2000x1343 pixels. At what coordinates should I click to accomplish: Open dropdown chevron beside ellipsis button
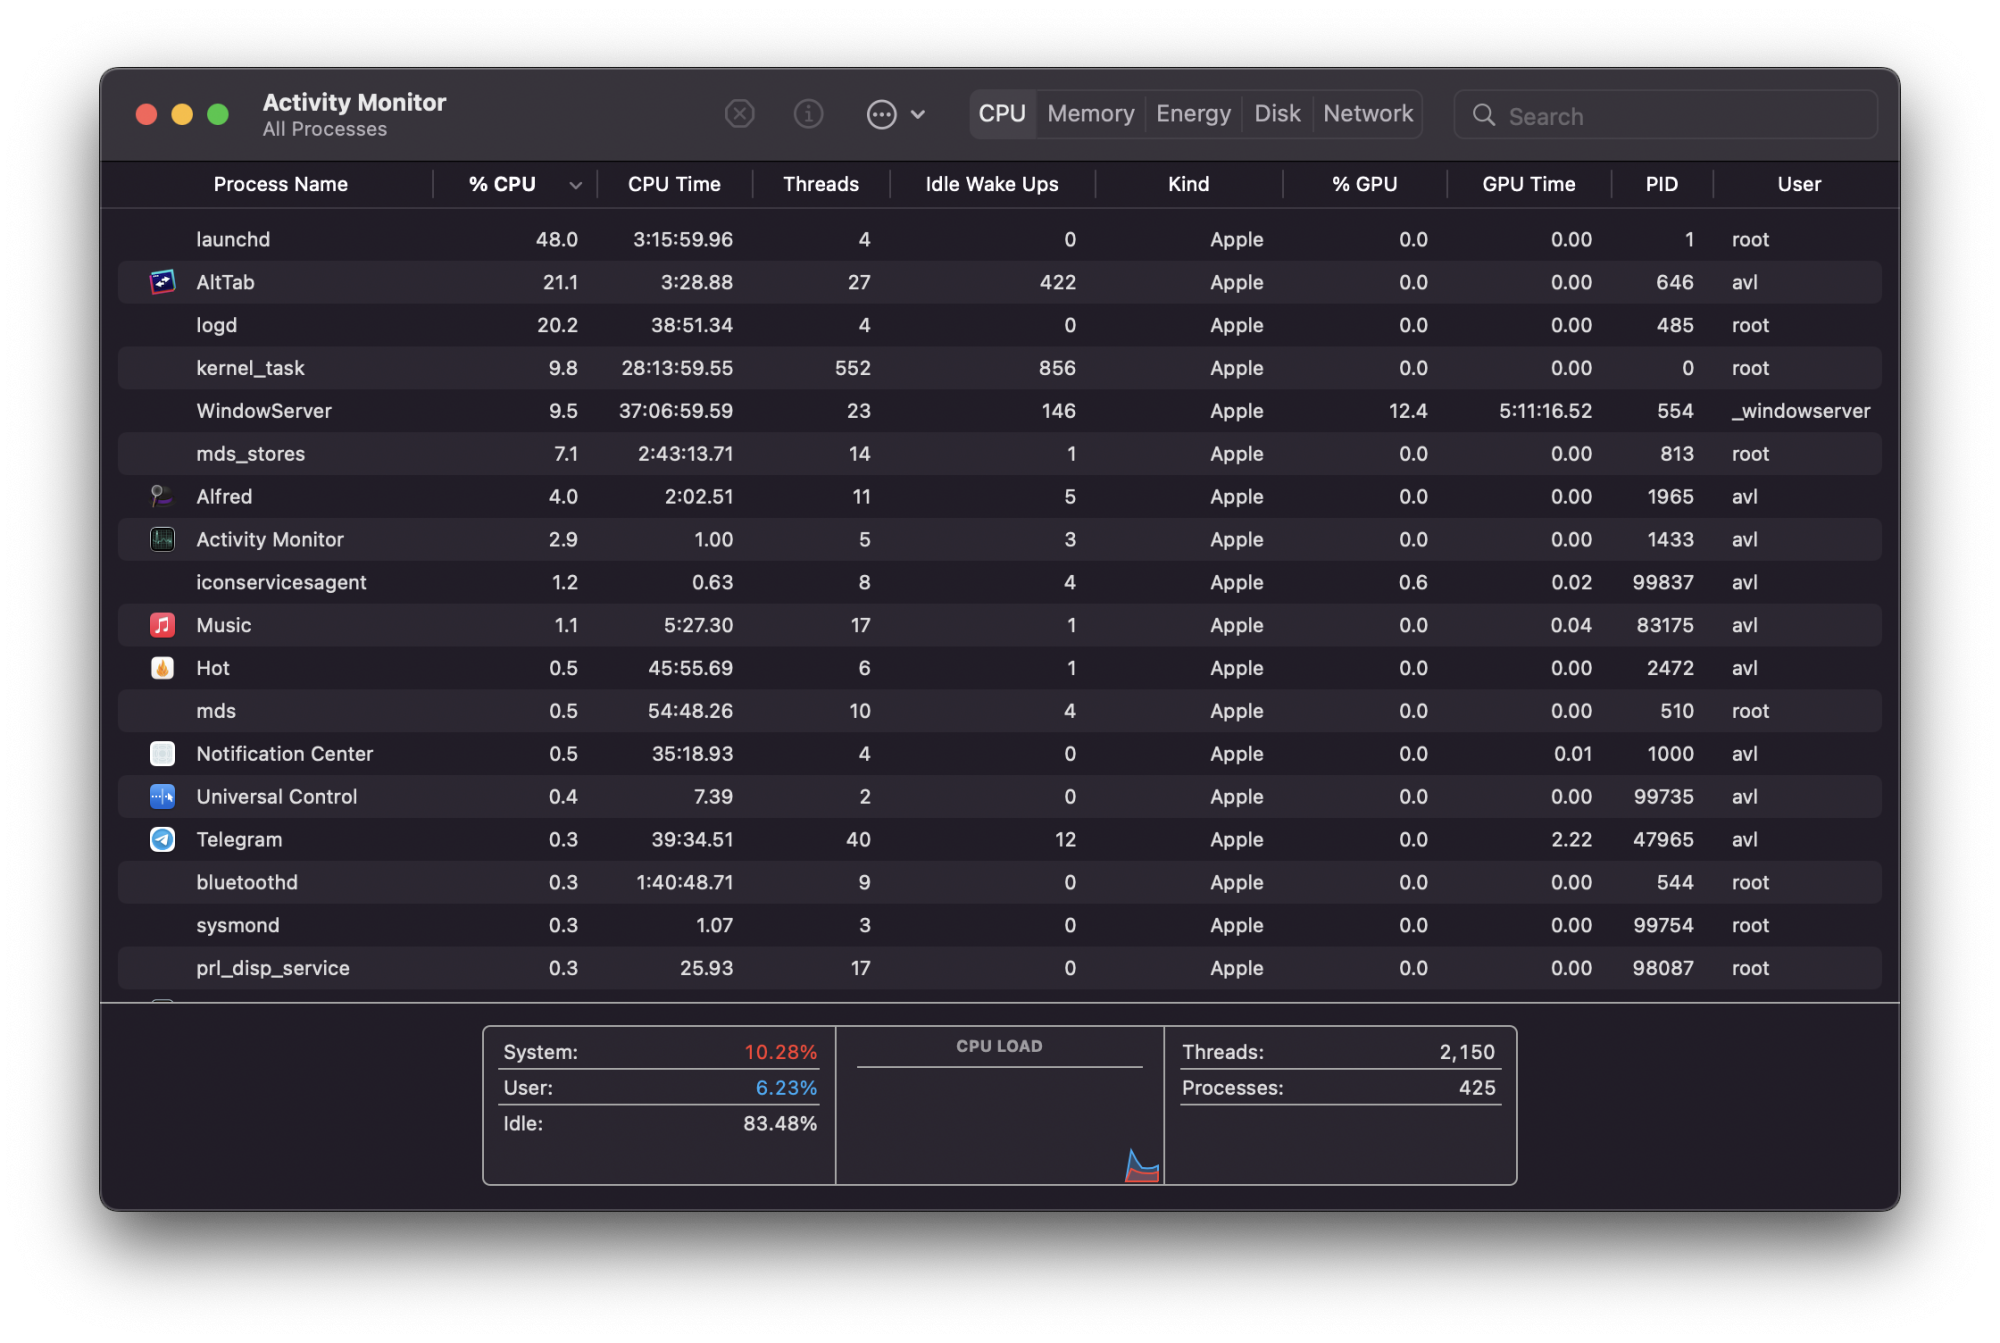click(x=918, y=114)
